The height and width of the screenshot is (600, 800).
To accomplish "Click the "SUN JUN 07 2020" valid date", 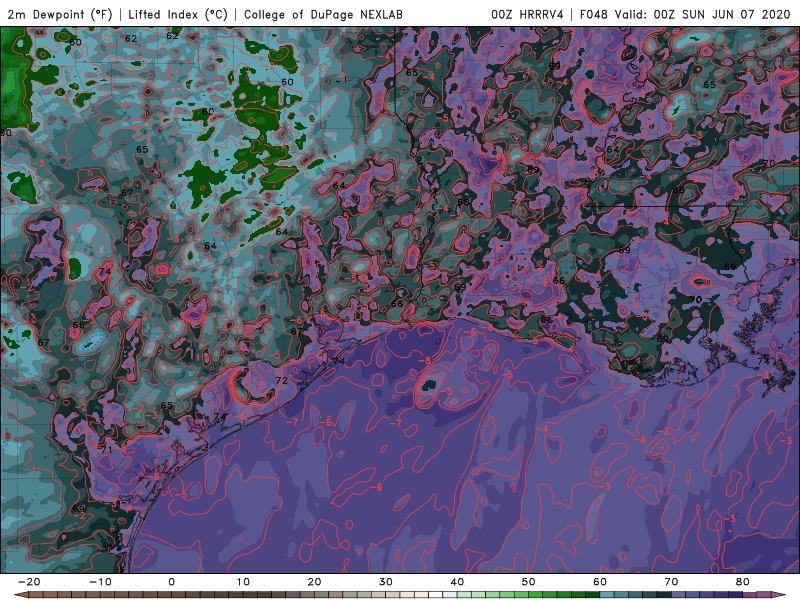I will 736,14.
